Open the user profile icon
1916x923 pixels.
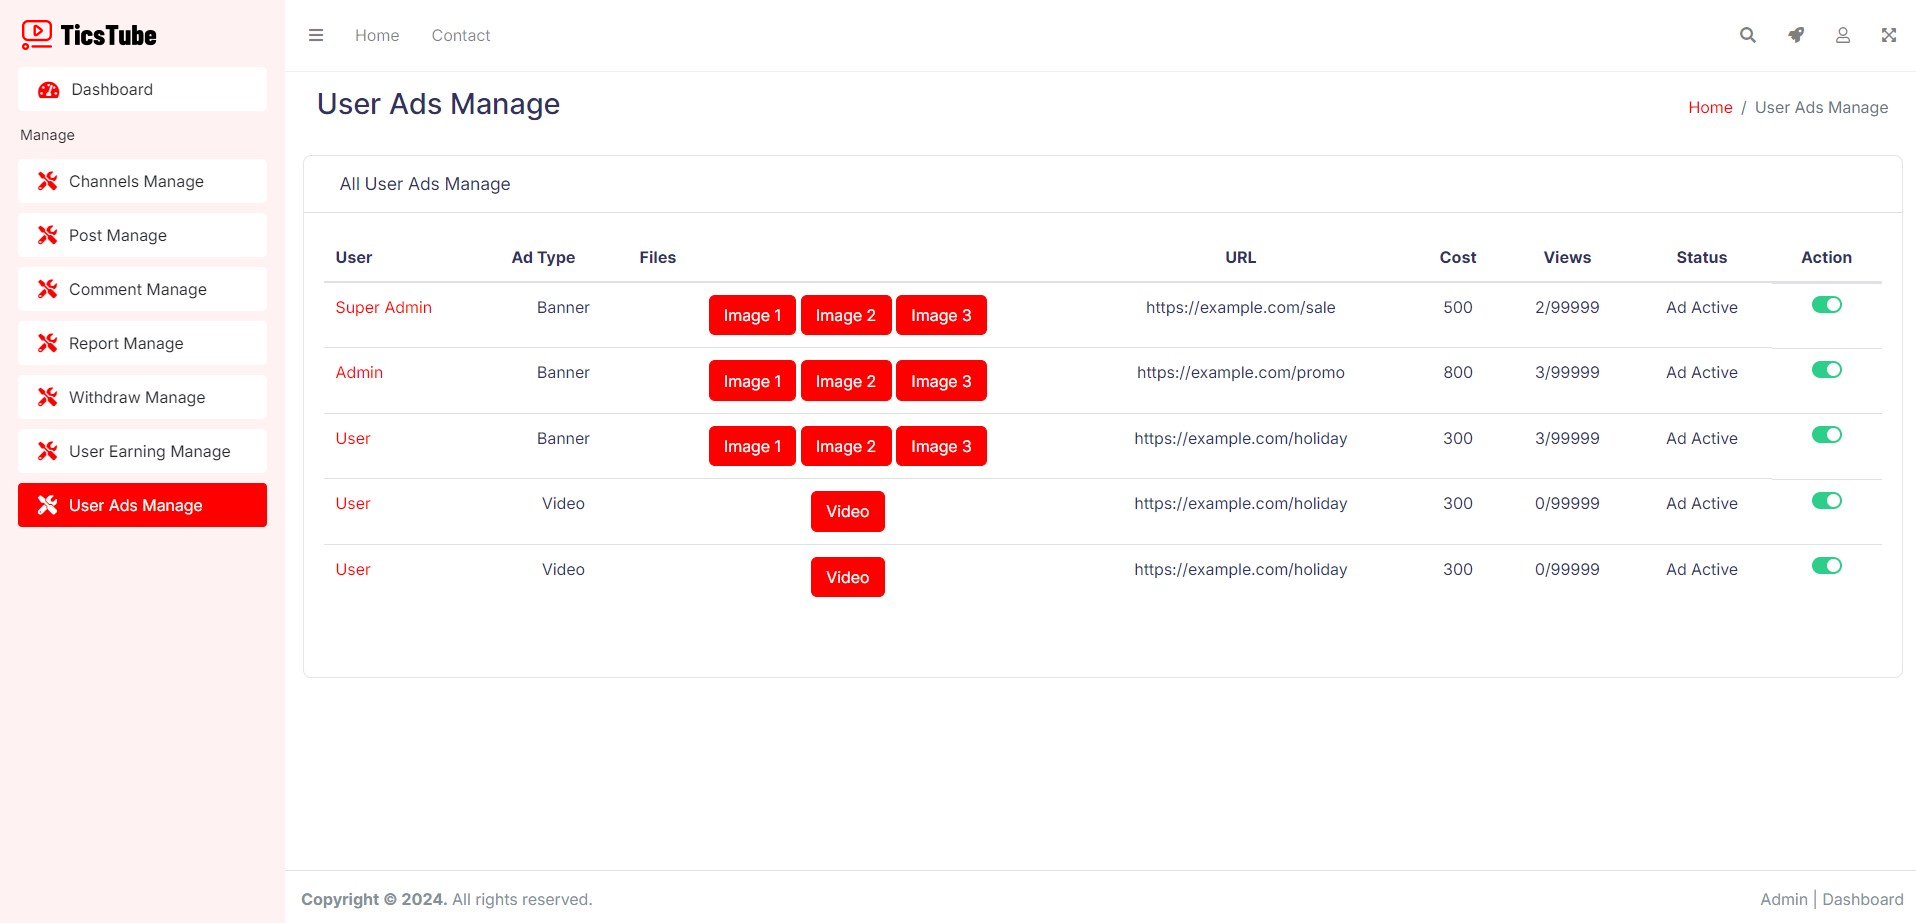click(1842, 35)
